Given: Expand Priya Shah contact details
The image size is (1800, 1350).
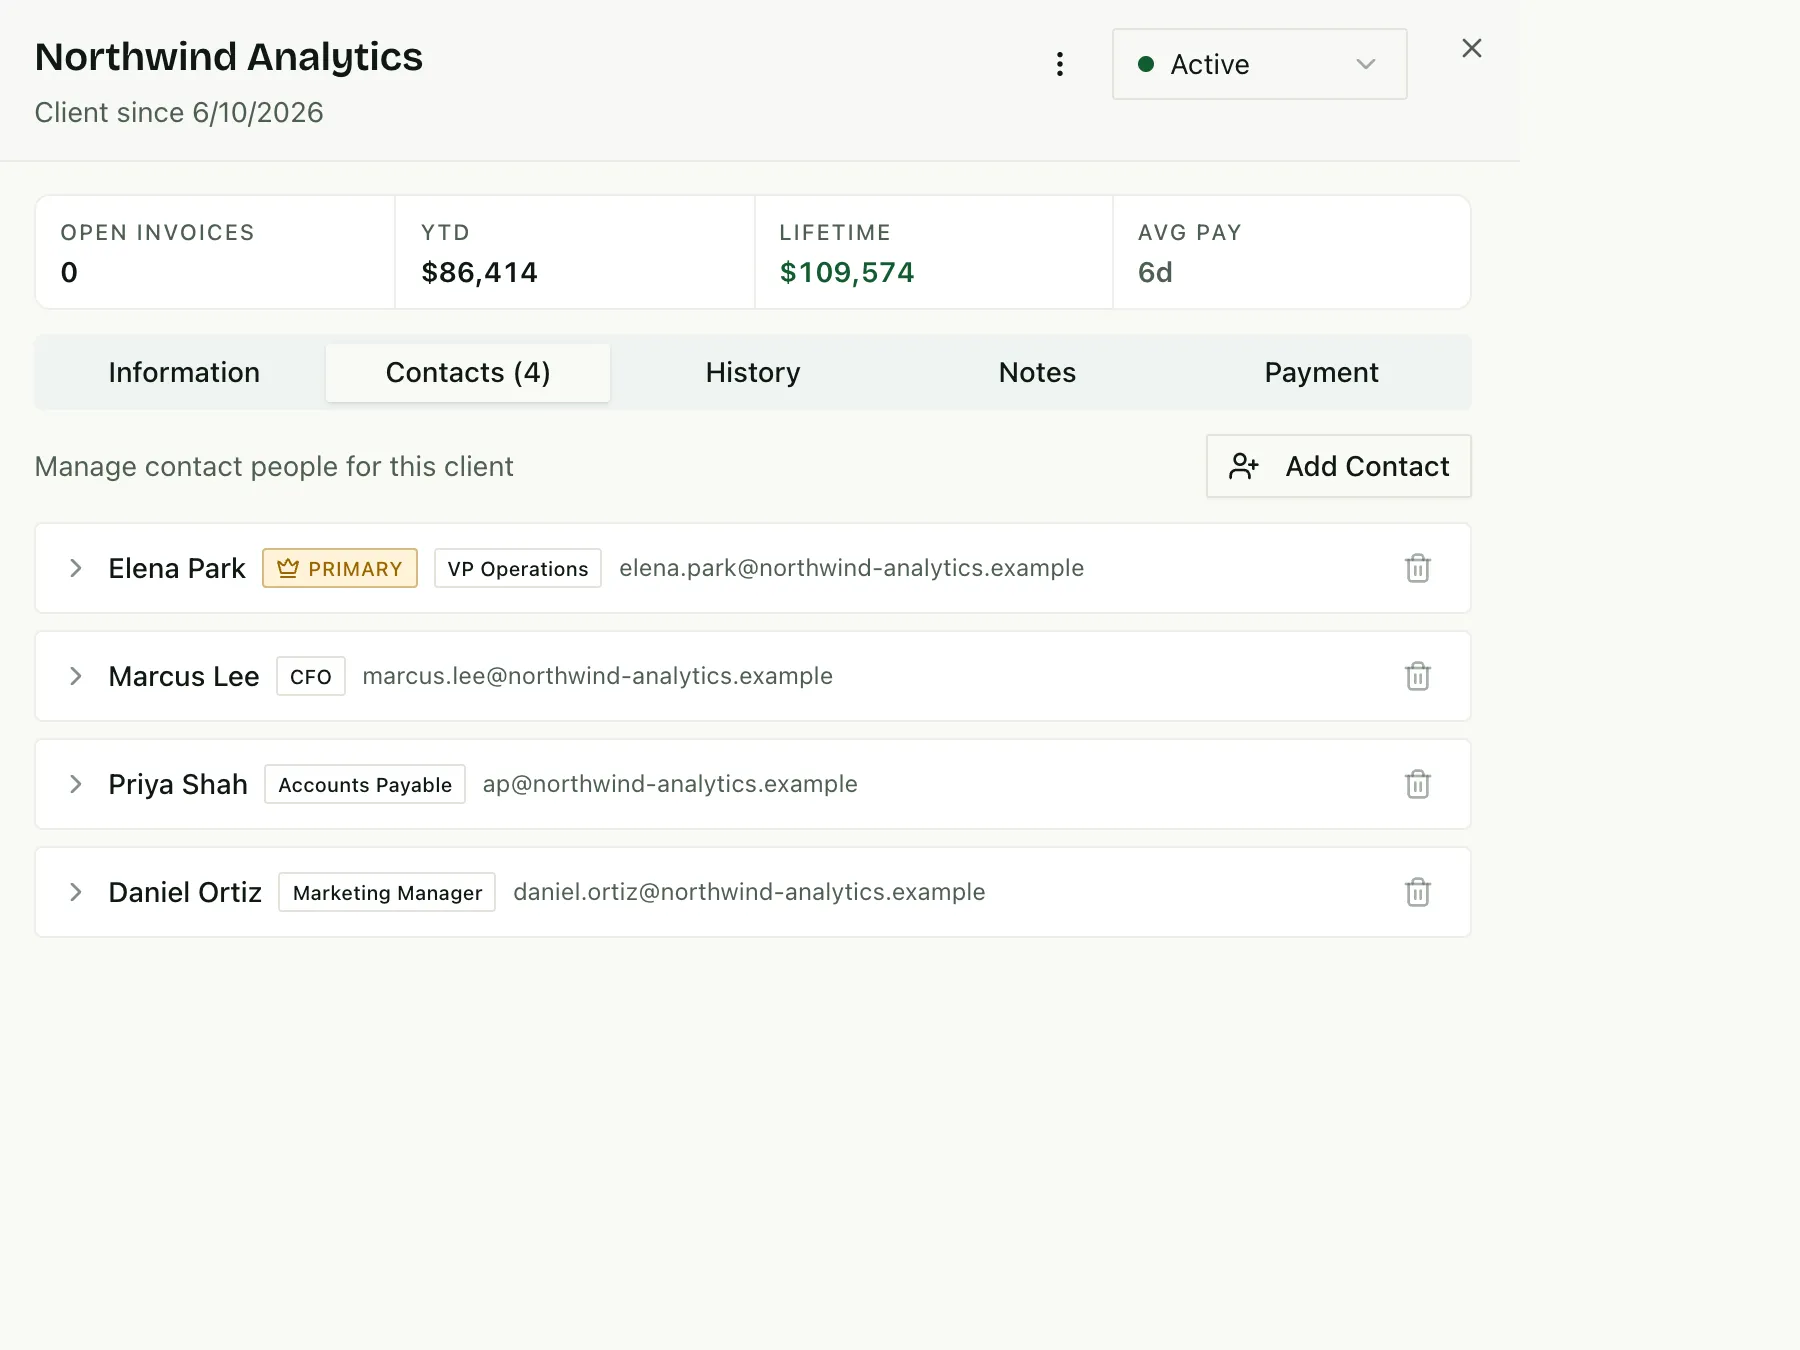Looking at the screenshot, I should pos(75,784).
